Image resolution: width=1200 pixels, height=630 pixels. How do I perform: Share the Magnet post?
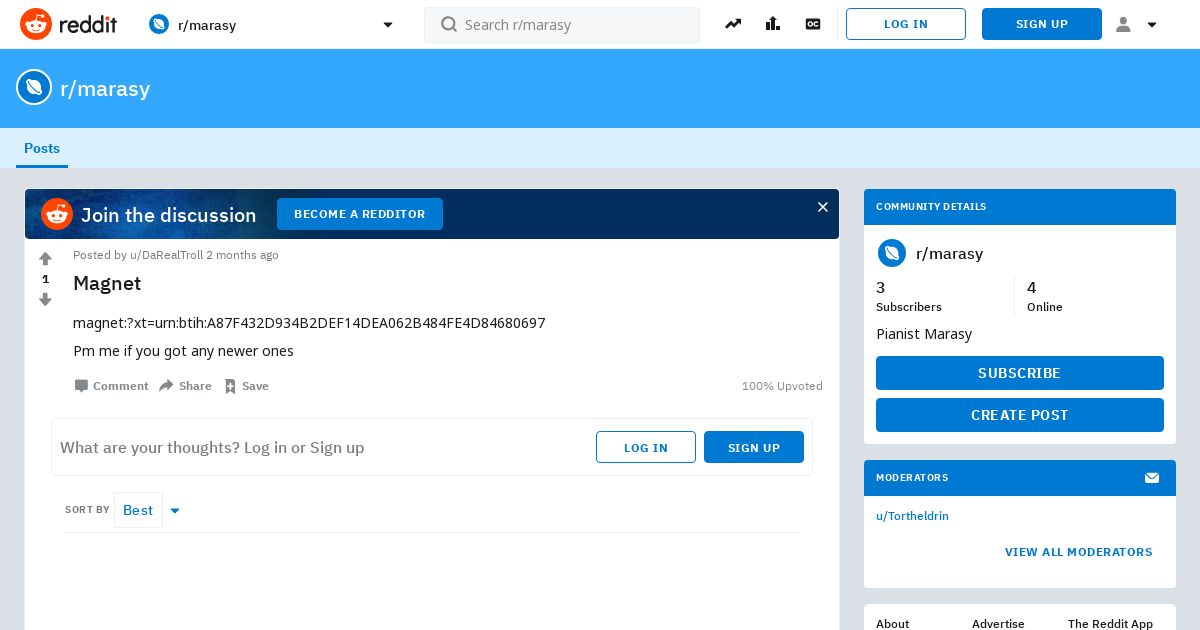coord(185,386)
